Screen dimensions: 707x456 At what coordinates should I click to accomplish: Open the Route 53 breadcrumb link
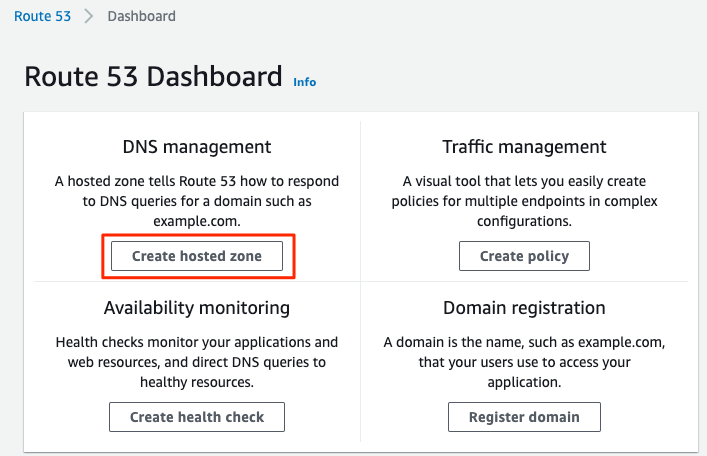coord(42,16)
